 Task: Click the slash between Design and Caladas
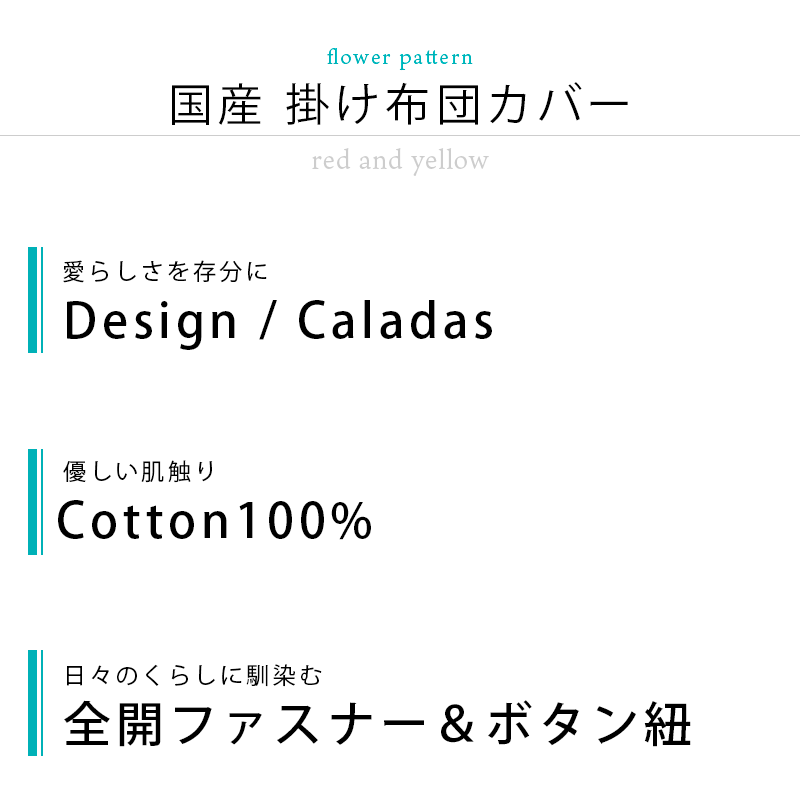point(267,322)
